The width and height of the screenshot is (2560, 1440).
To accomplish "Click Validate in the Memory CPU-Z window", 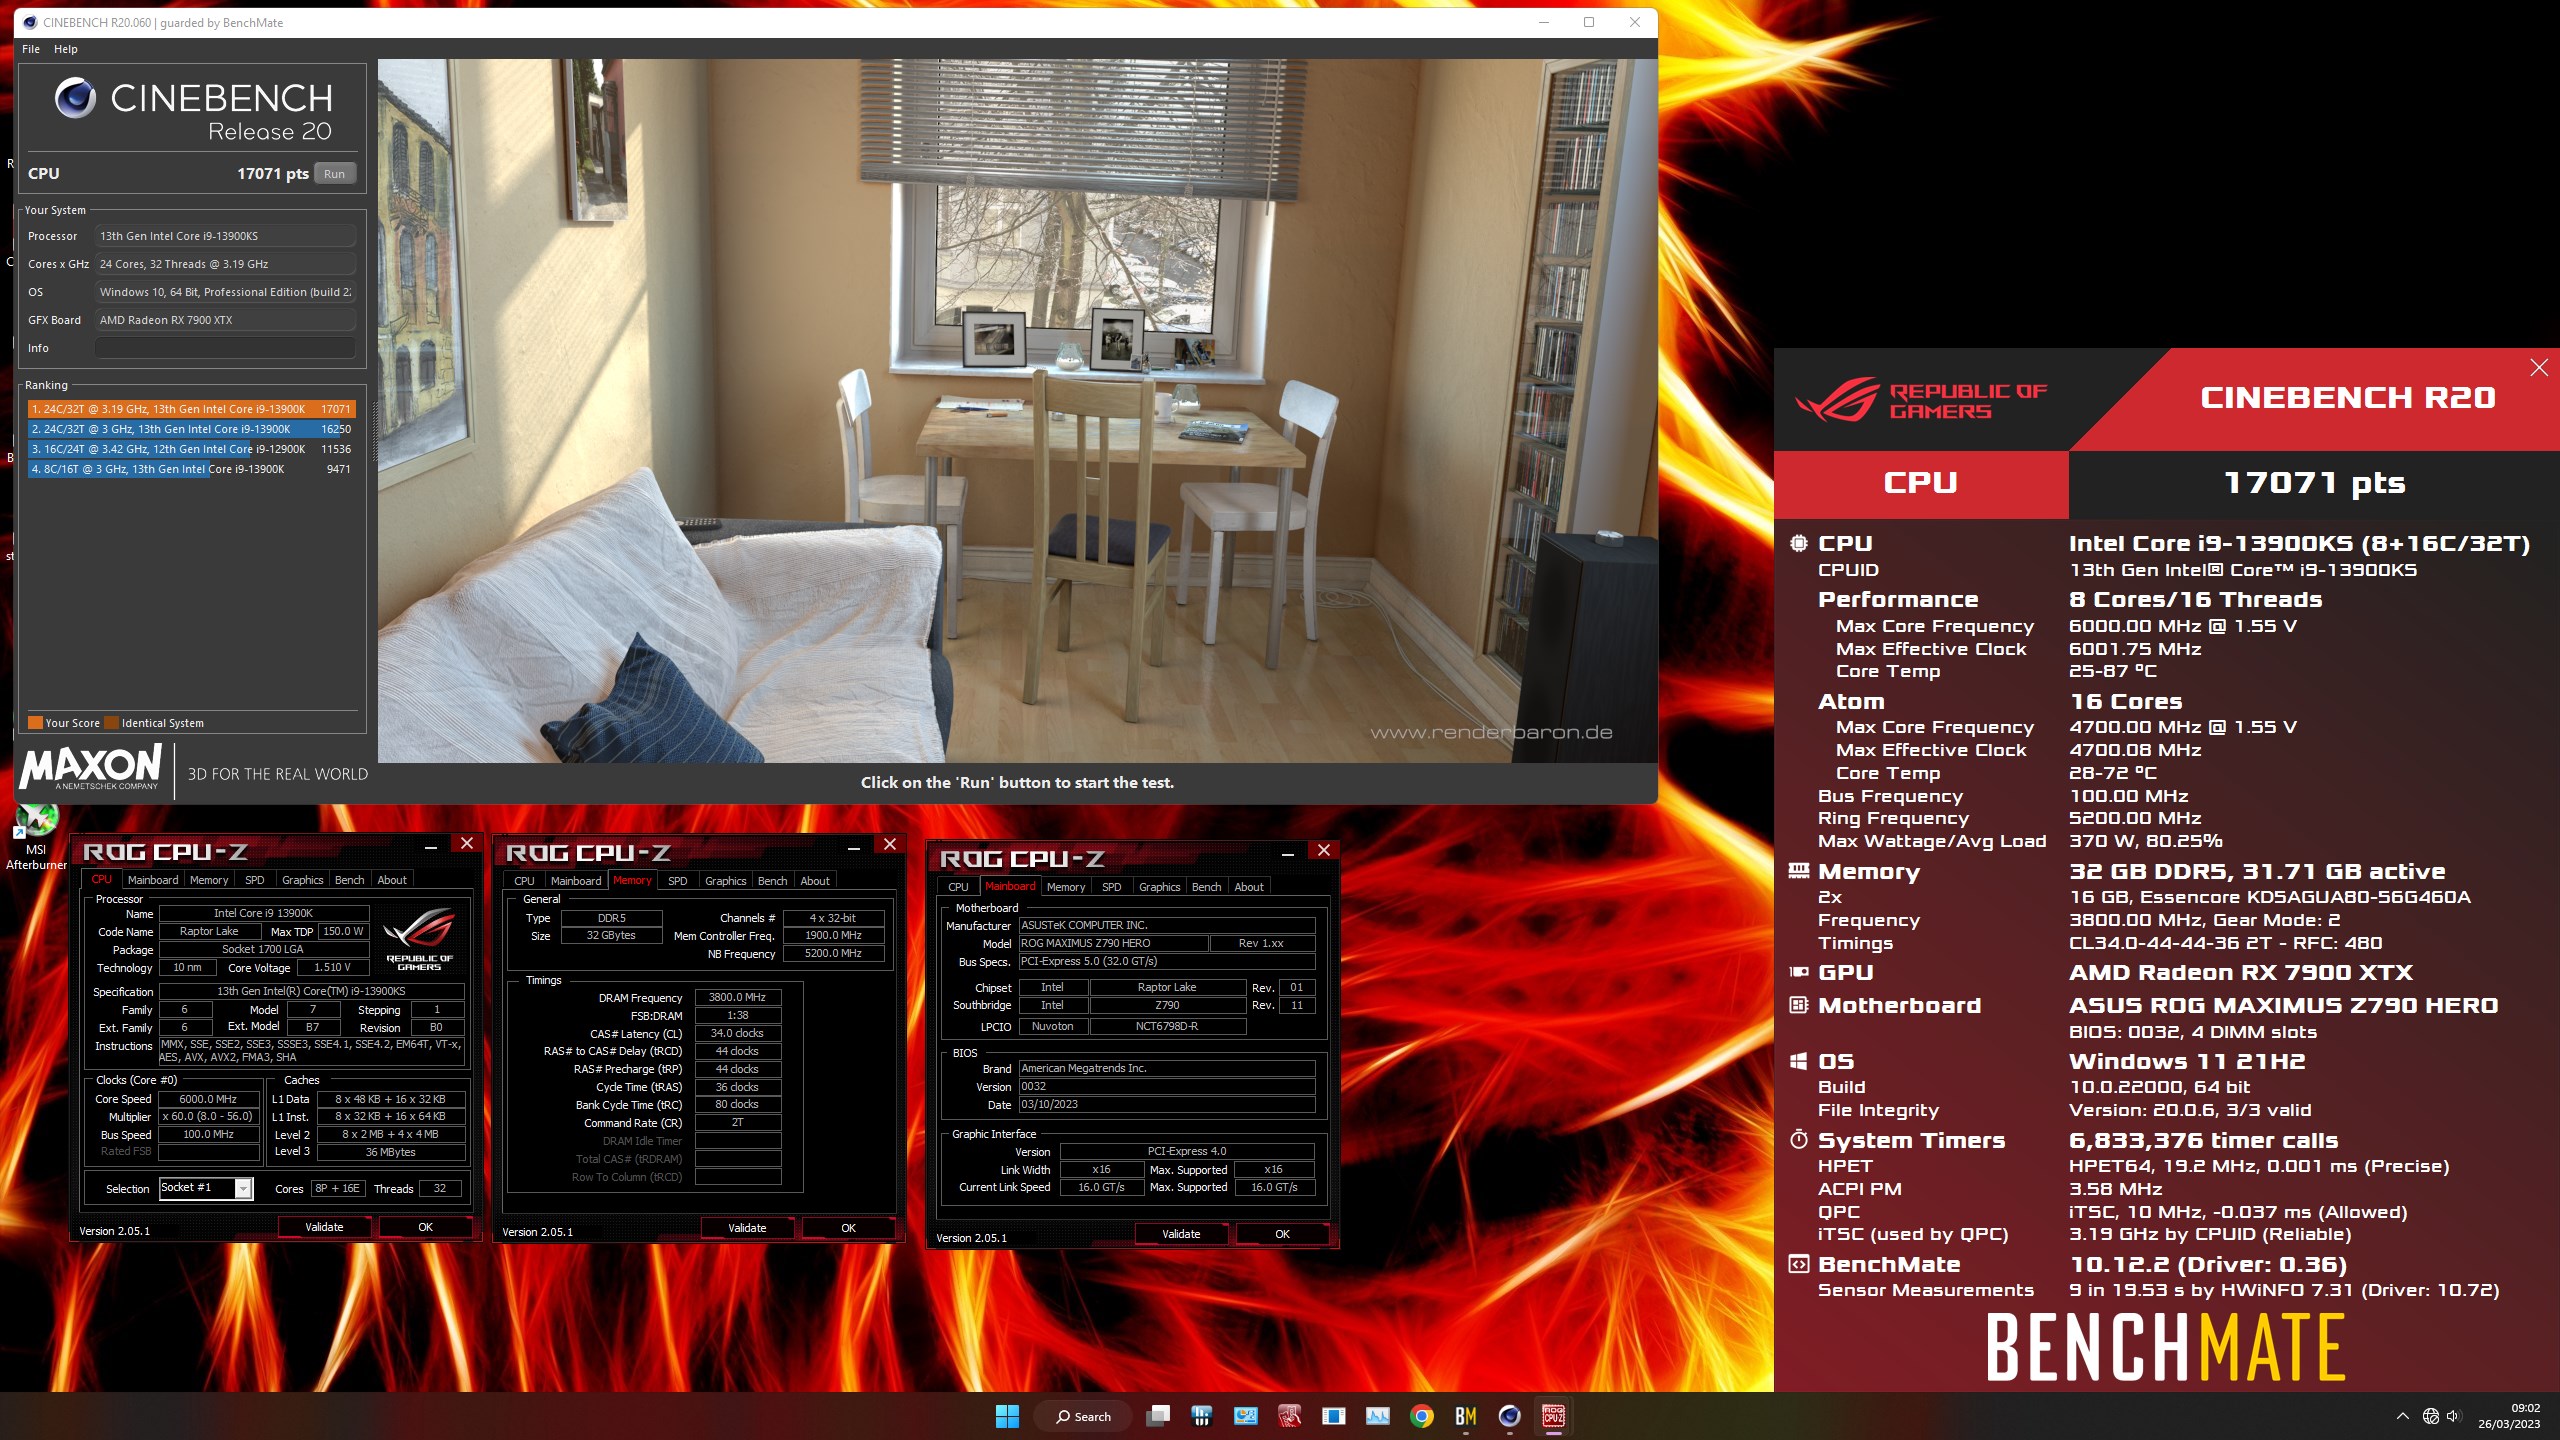I will tap(747, 1228).
